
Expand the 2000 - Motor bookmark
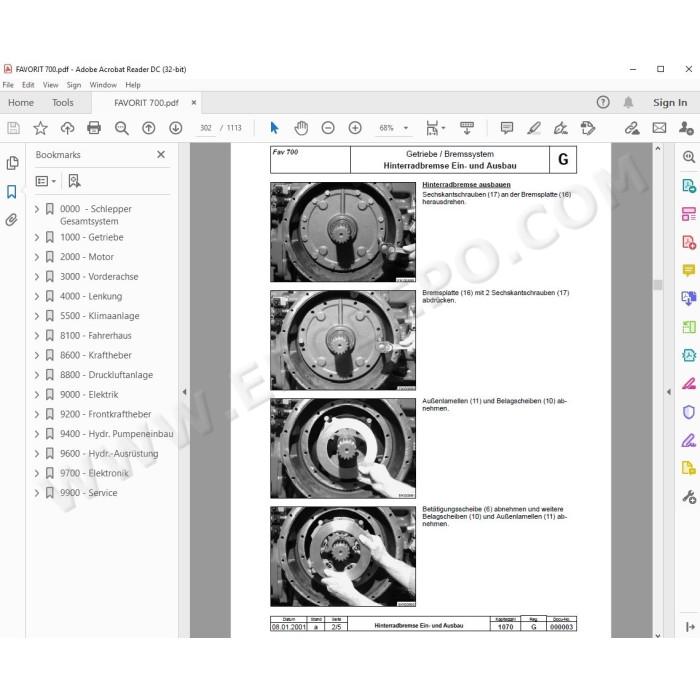pos(37,257)
